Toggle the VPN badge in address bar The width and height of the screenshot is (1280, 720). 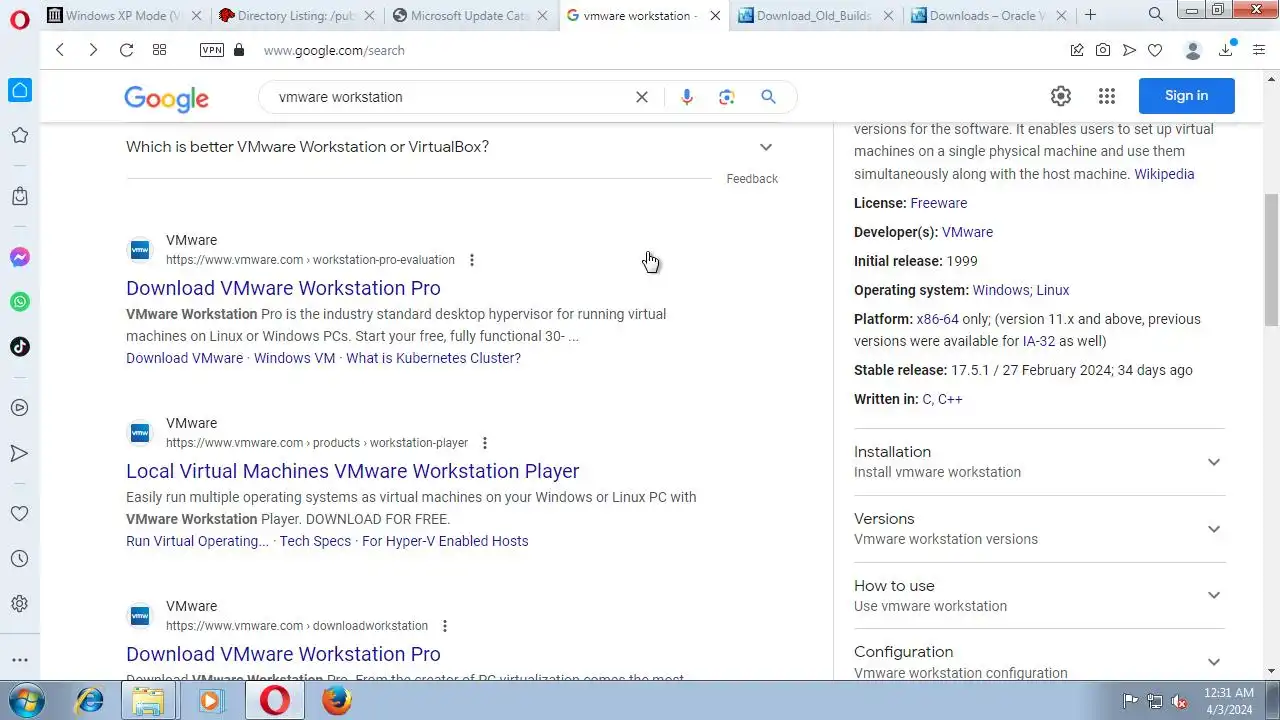(x=212, y=50)
